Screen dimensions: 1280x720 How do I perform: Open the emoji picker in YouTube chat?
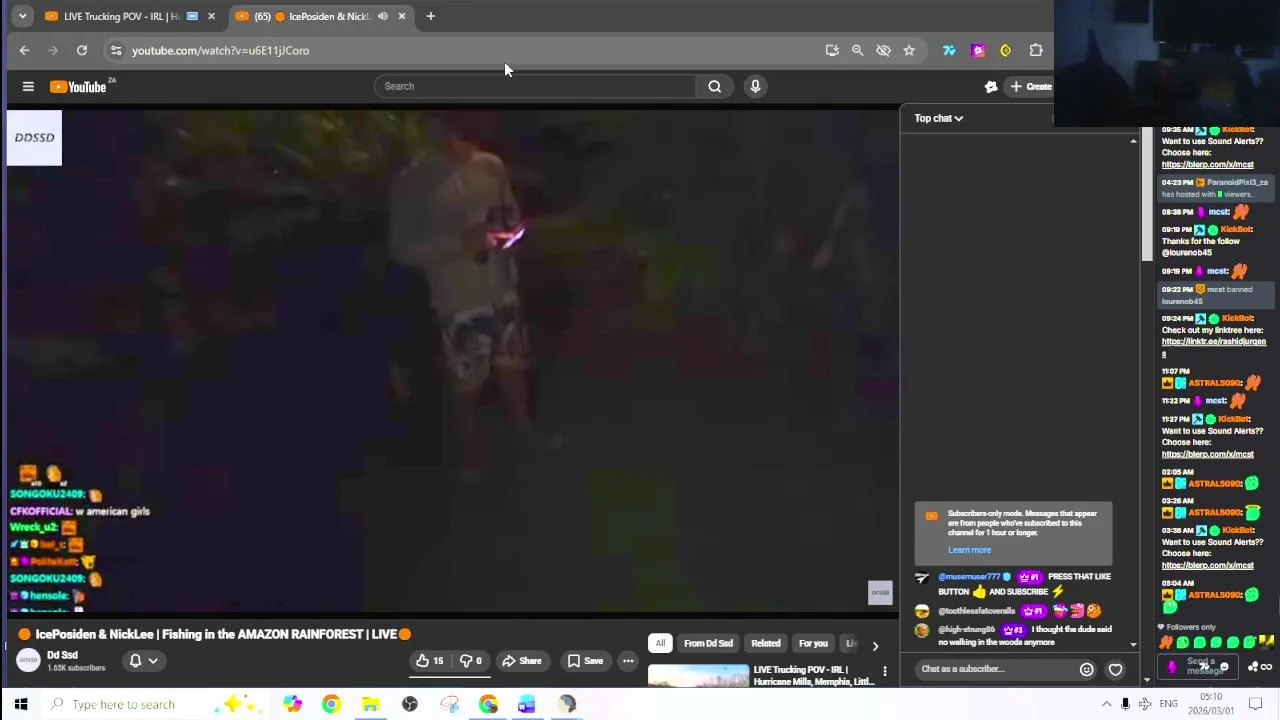click(1086, 670)
